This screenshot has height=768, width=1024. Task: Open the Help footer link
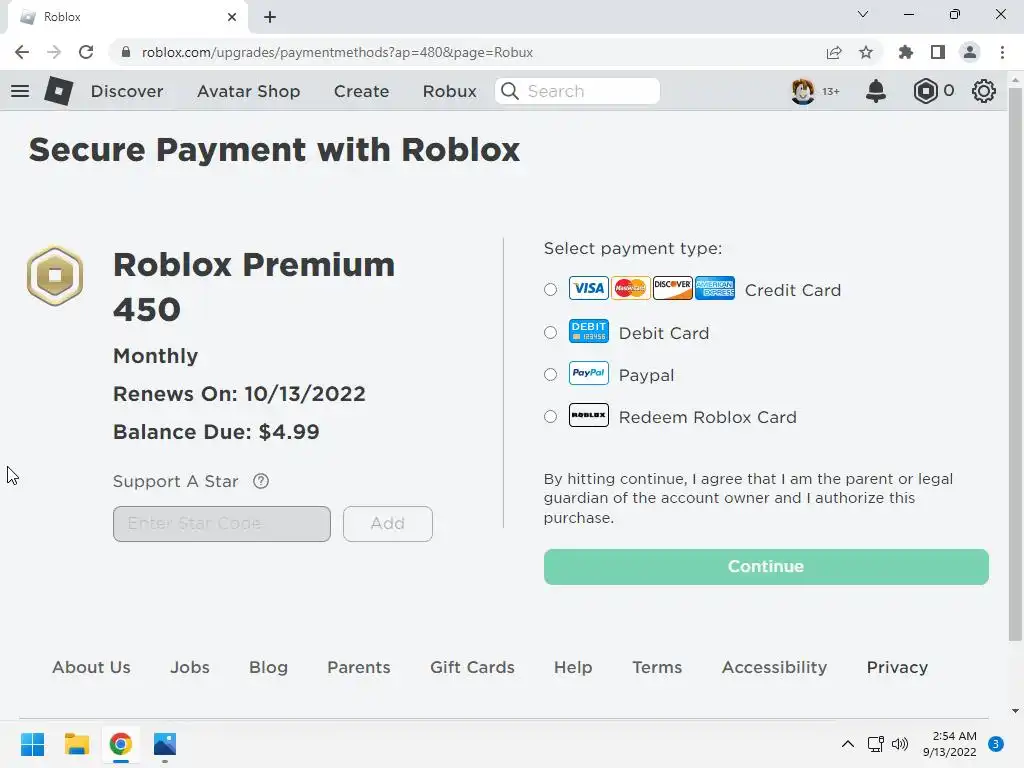coord(573,667)
